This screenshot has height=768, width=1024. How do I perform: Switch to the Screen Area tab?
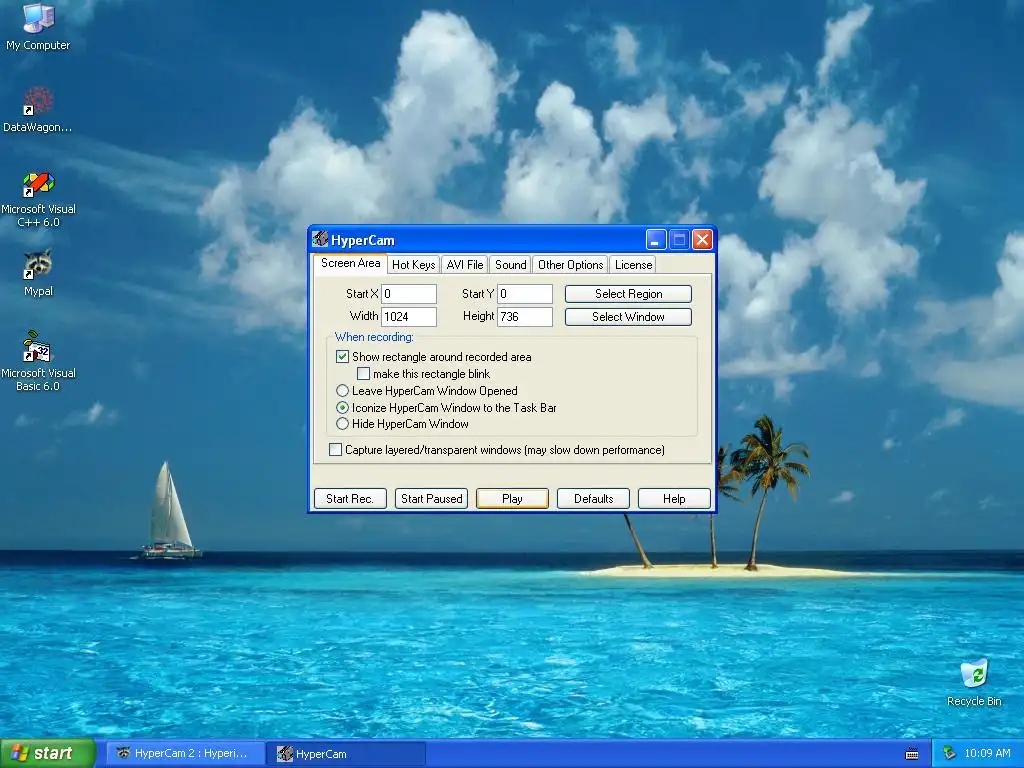click(x=350, y=263)
